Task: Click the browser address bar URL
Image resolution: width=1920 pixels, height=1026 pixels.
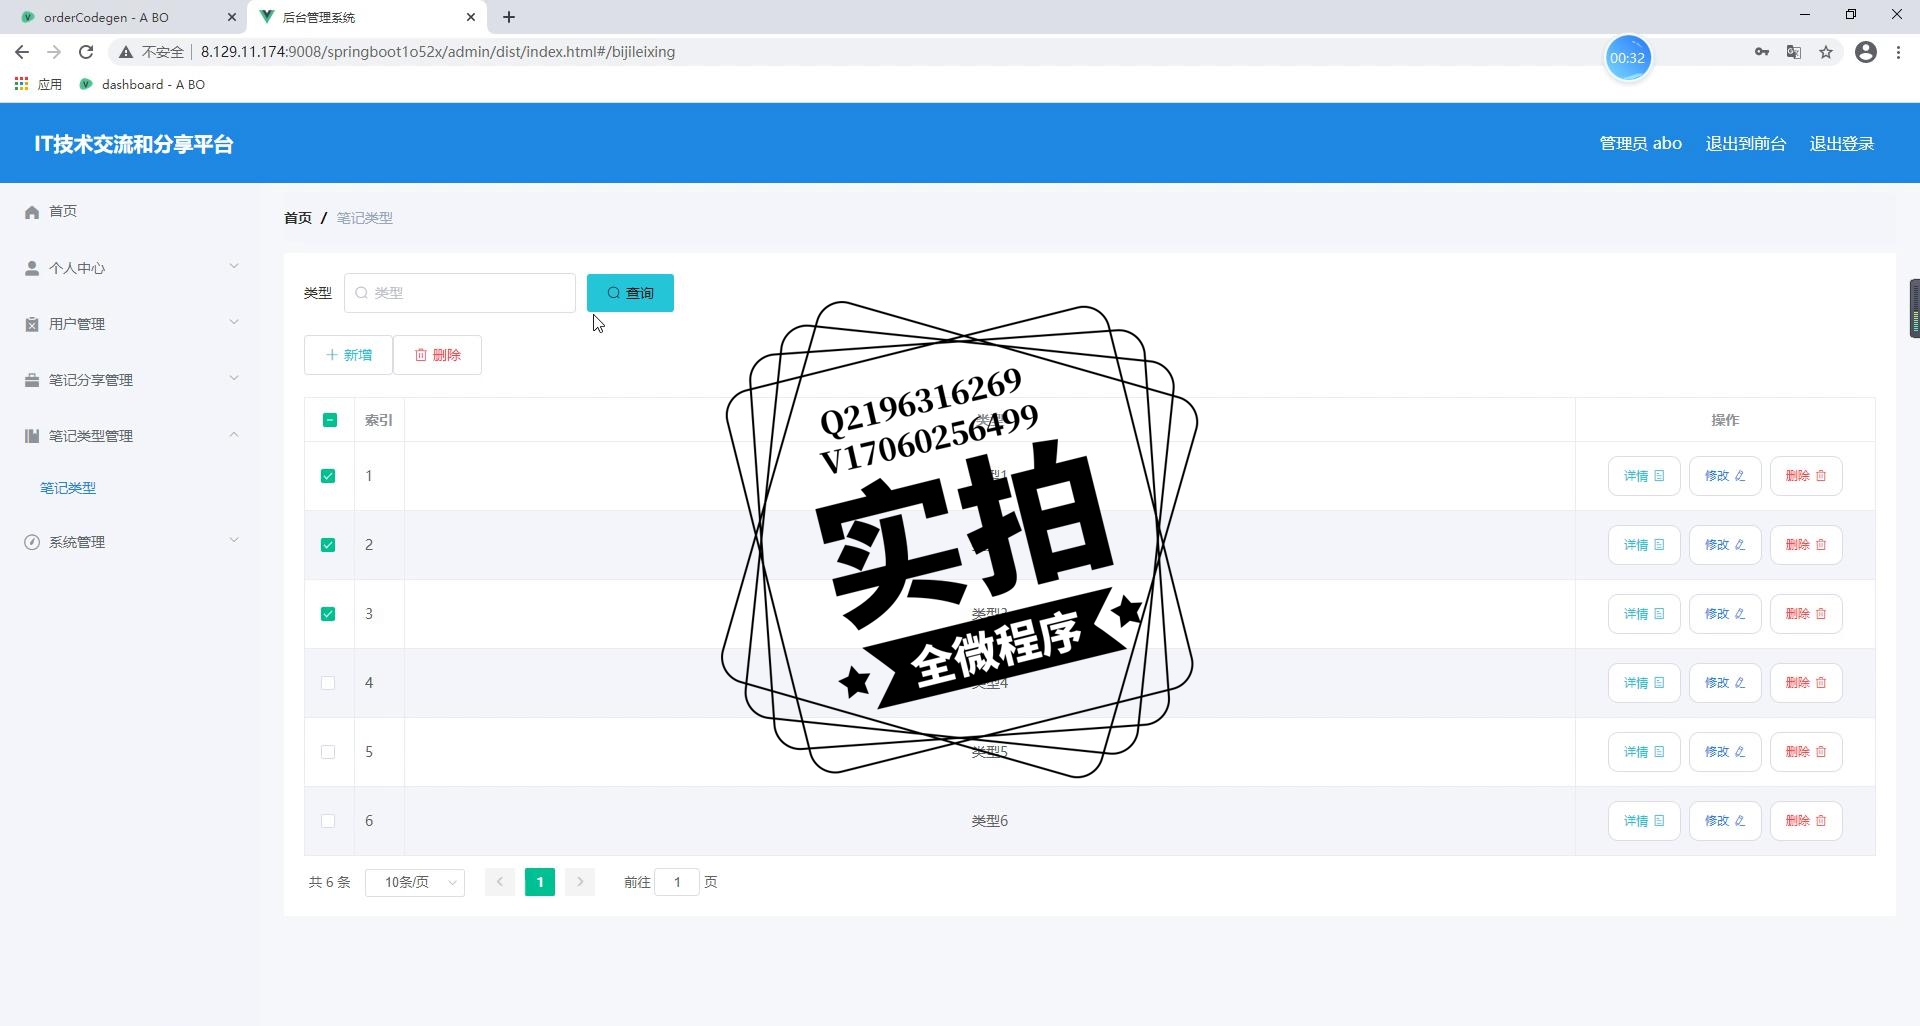Action: click(x=438, y=52)
